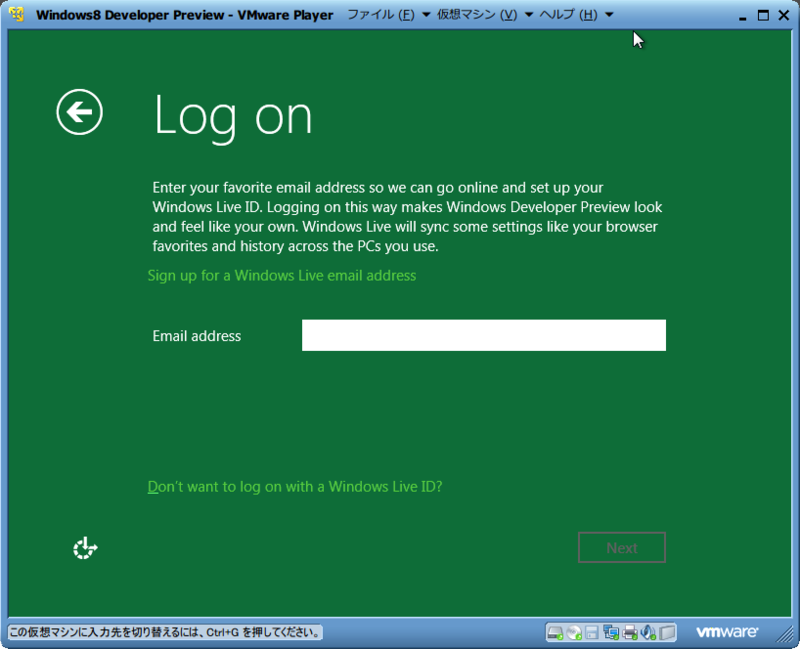Viewport: 800px width, 649px height.
Task: Click the network adapter device icon
Action: (611, 633)
